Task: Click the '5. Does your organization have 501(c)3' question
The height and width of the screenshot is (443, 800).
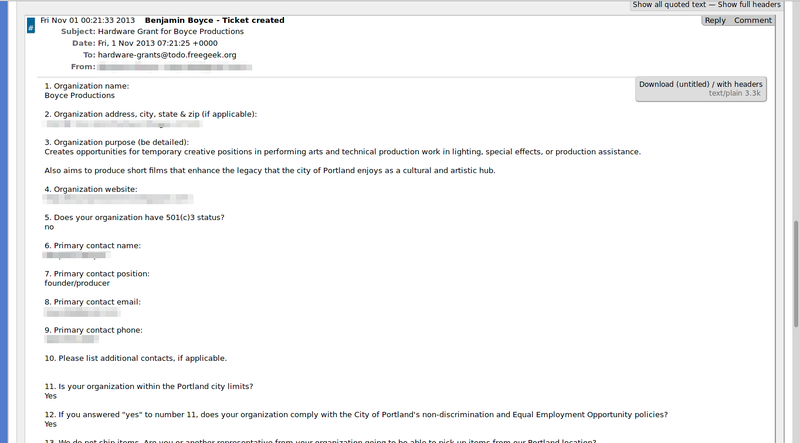Action: (x=134, y=217)
